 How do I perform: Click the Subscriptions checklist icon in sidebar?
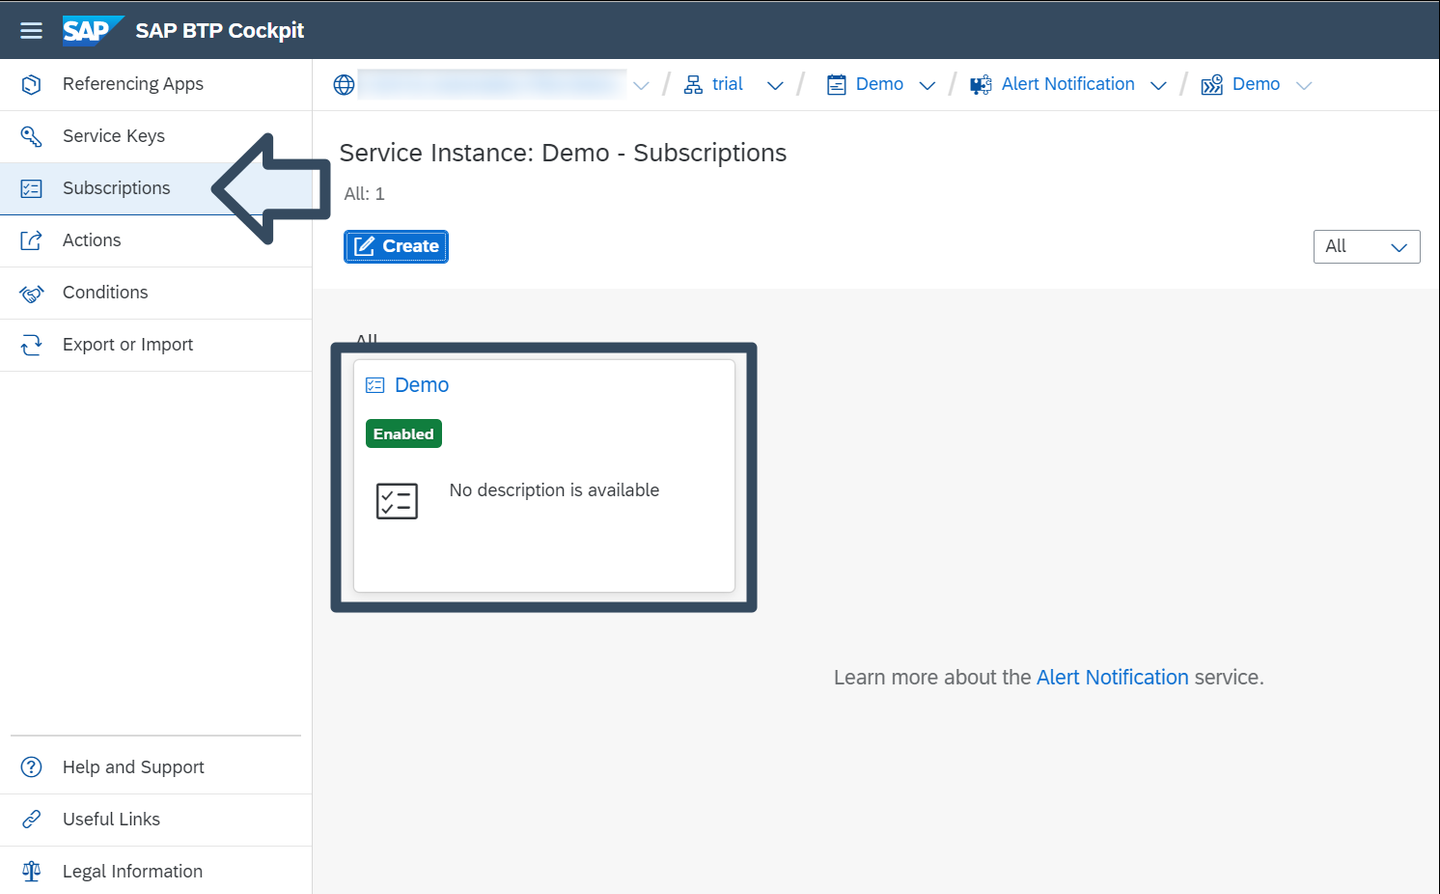click(x=32, y=188)
